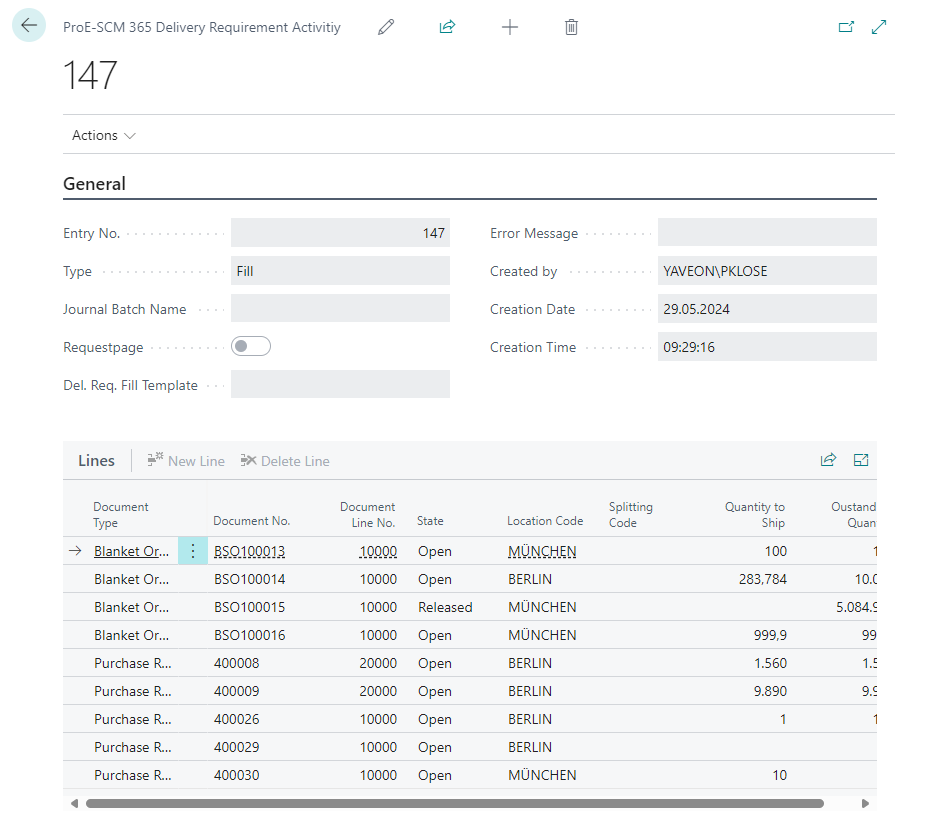This screenshot has height=821, width=952.
Task: Click the Type field showing Fill
Action: pyautogui.click(x=341, y=271)
